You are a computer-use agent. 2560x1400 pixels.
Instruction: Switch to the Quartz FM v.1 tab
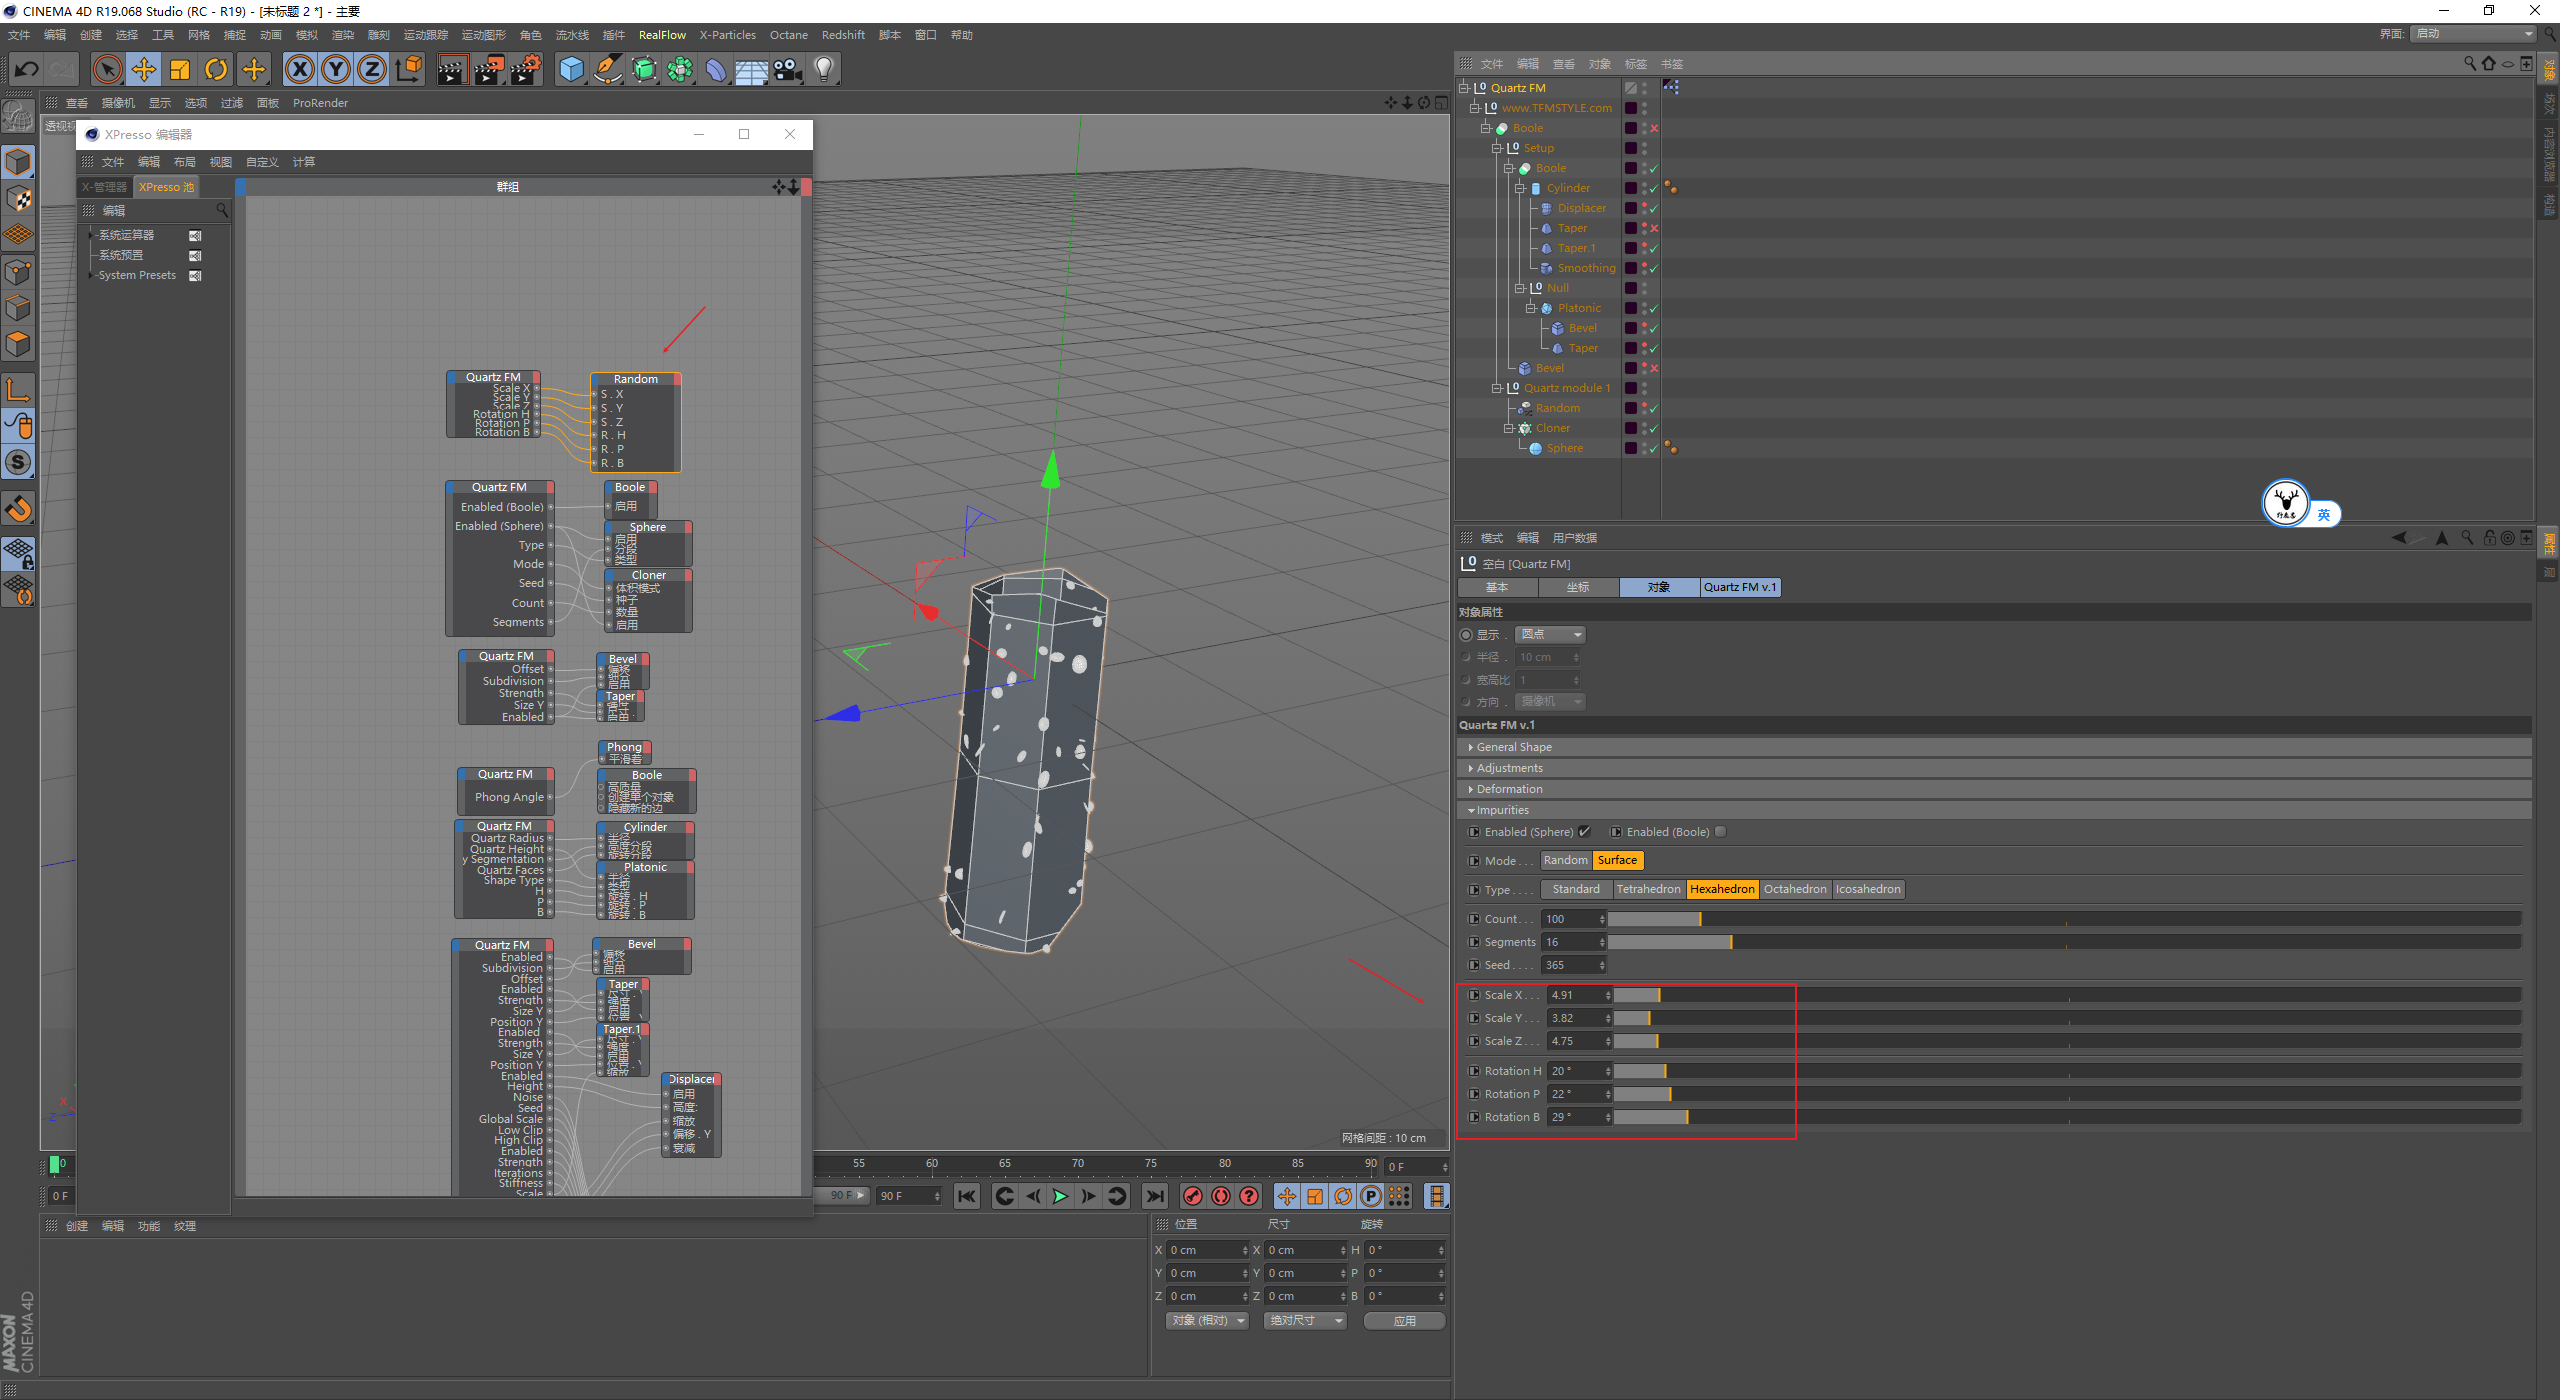pyautogui.click(x=1740, y=587)
